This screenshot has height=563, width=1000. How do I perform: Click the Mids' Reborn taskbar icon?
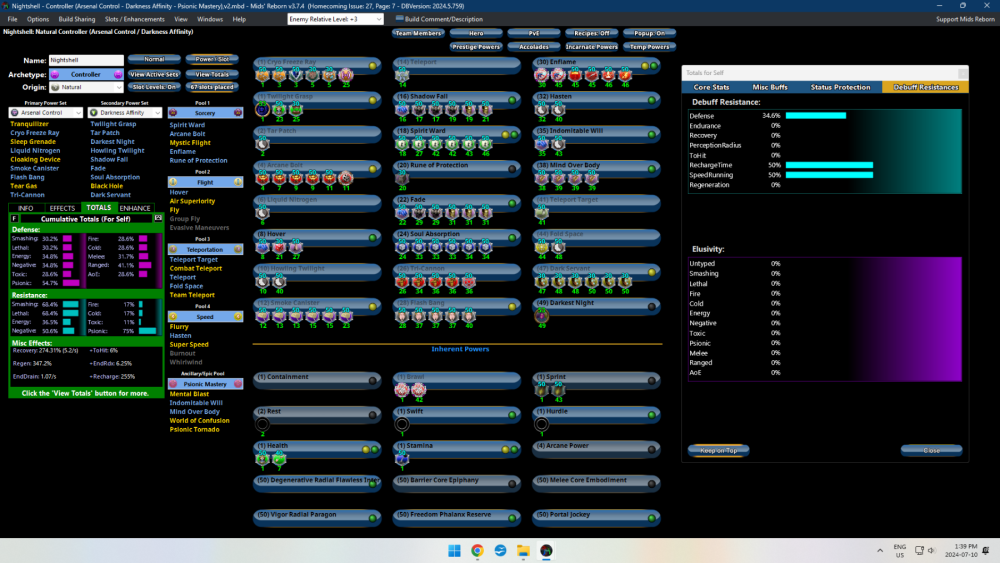click(546, 551)
